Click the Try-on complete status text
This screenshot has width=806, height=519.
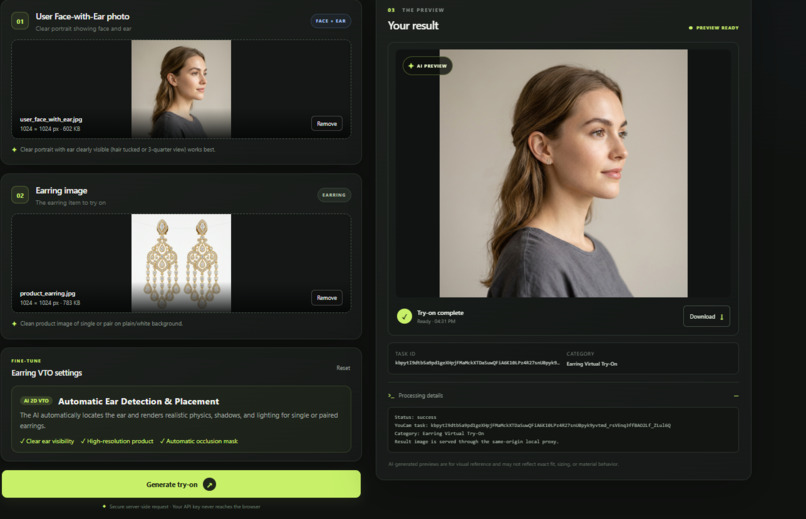(440, 312)
